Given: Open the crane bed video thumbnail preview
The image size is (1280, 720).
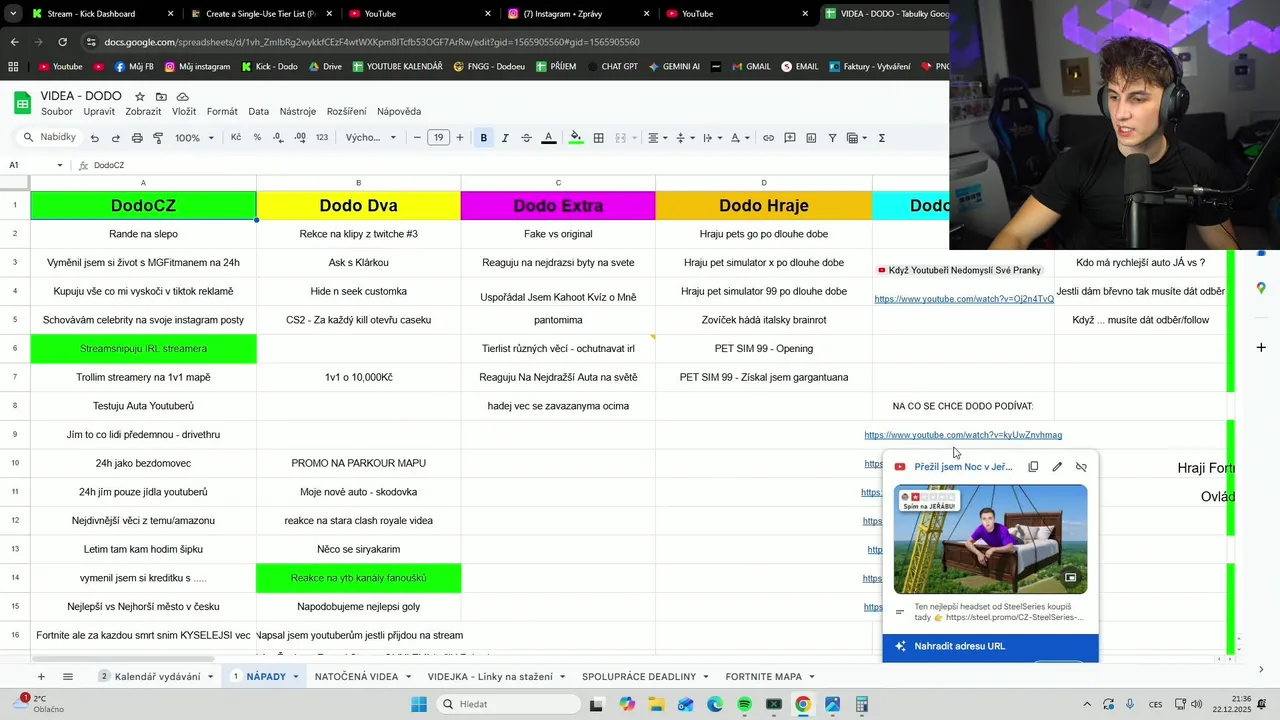Looking at the screenshot, I should pyautogui.click(x=990, y=540).
